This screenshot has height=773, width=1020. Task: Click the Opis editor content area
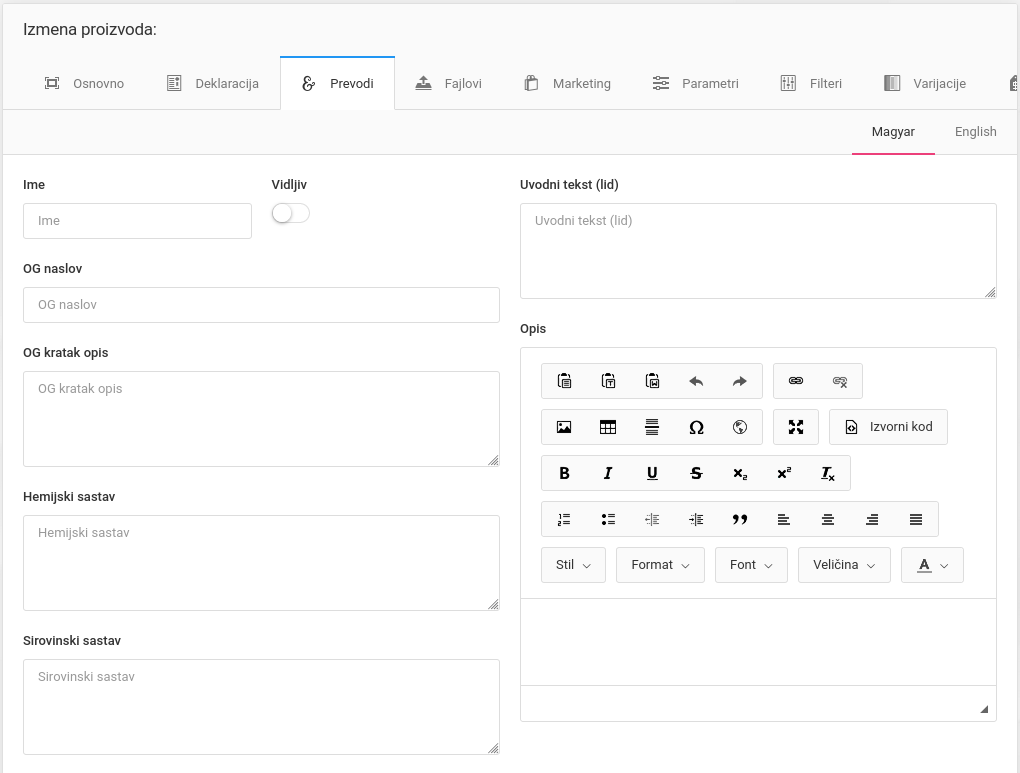coord(758,642)
